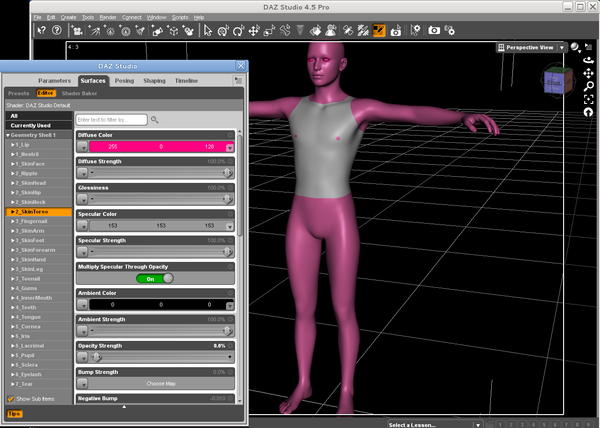Open the Shader Baker sub-tab
This screenshot has height=428, width=600.
[x=80, y=93]
